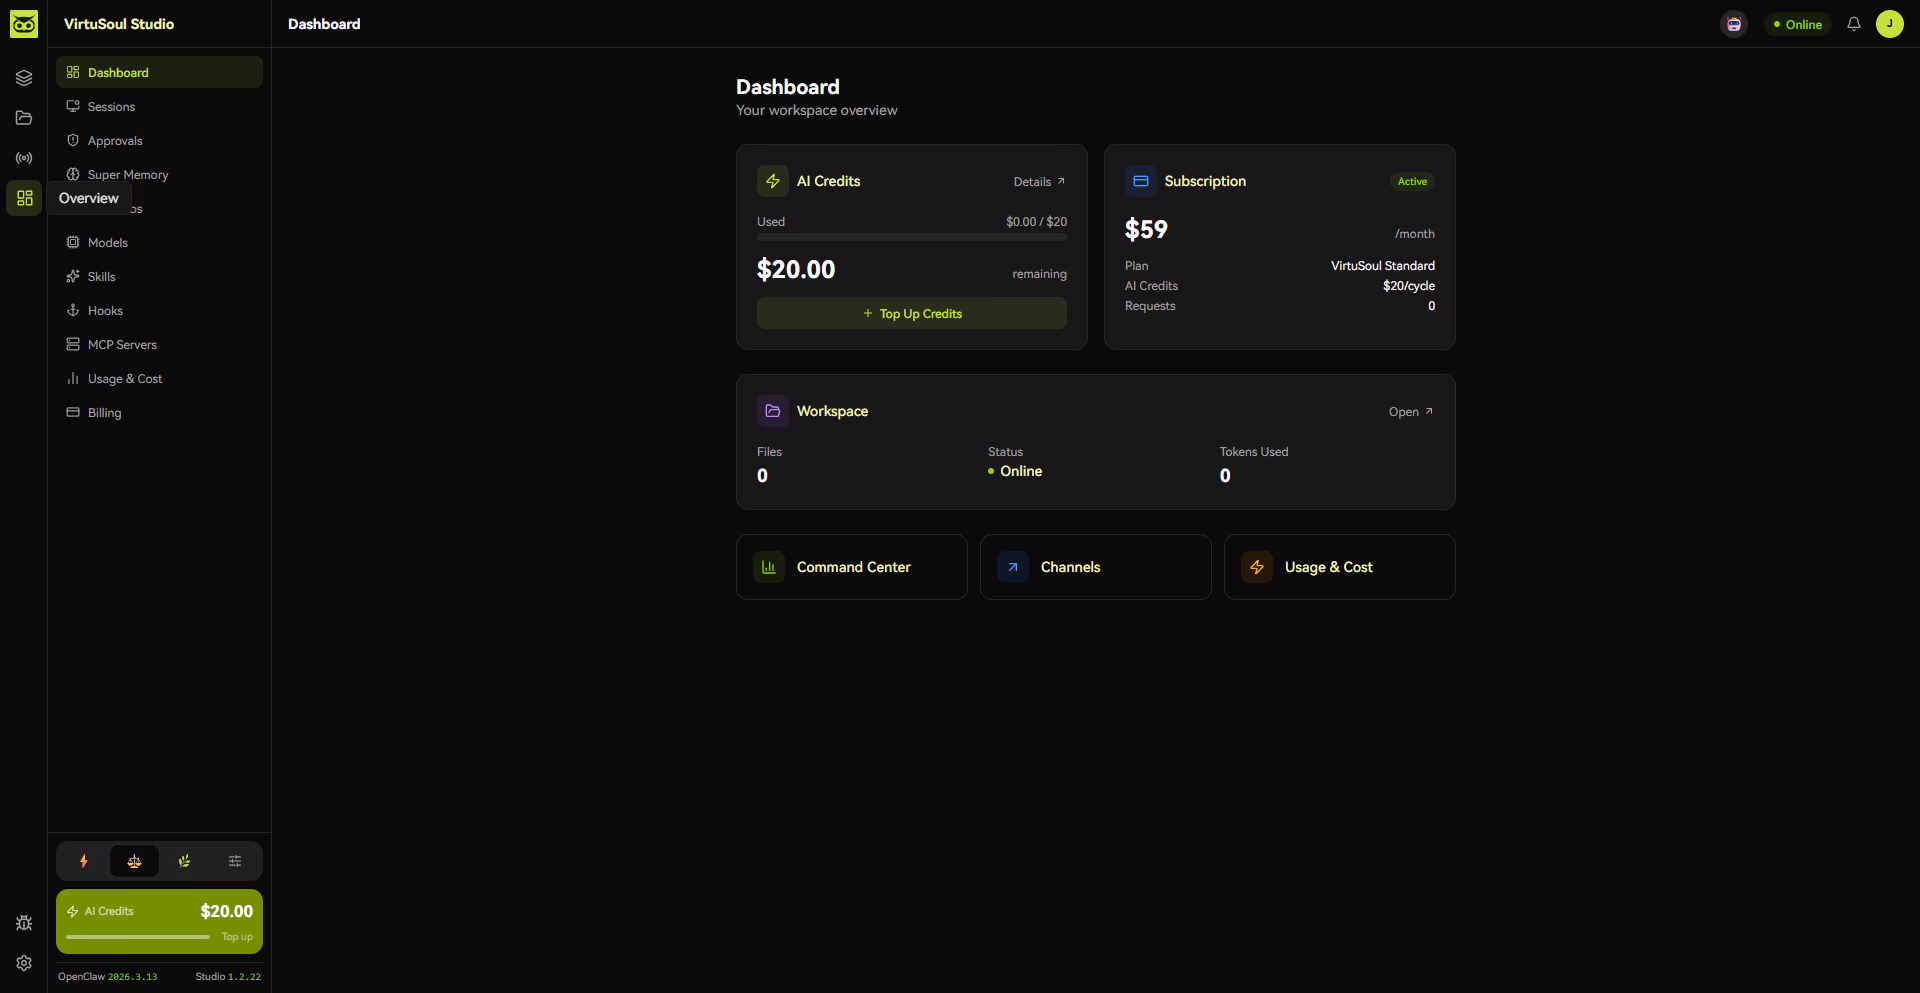Viewport: 1920px width, 993px height.
Task: Open Hooks in the sidebar
Action: point(159,310)
